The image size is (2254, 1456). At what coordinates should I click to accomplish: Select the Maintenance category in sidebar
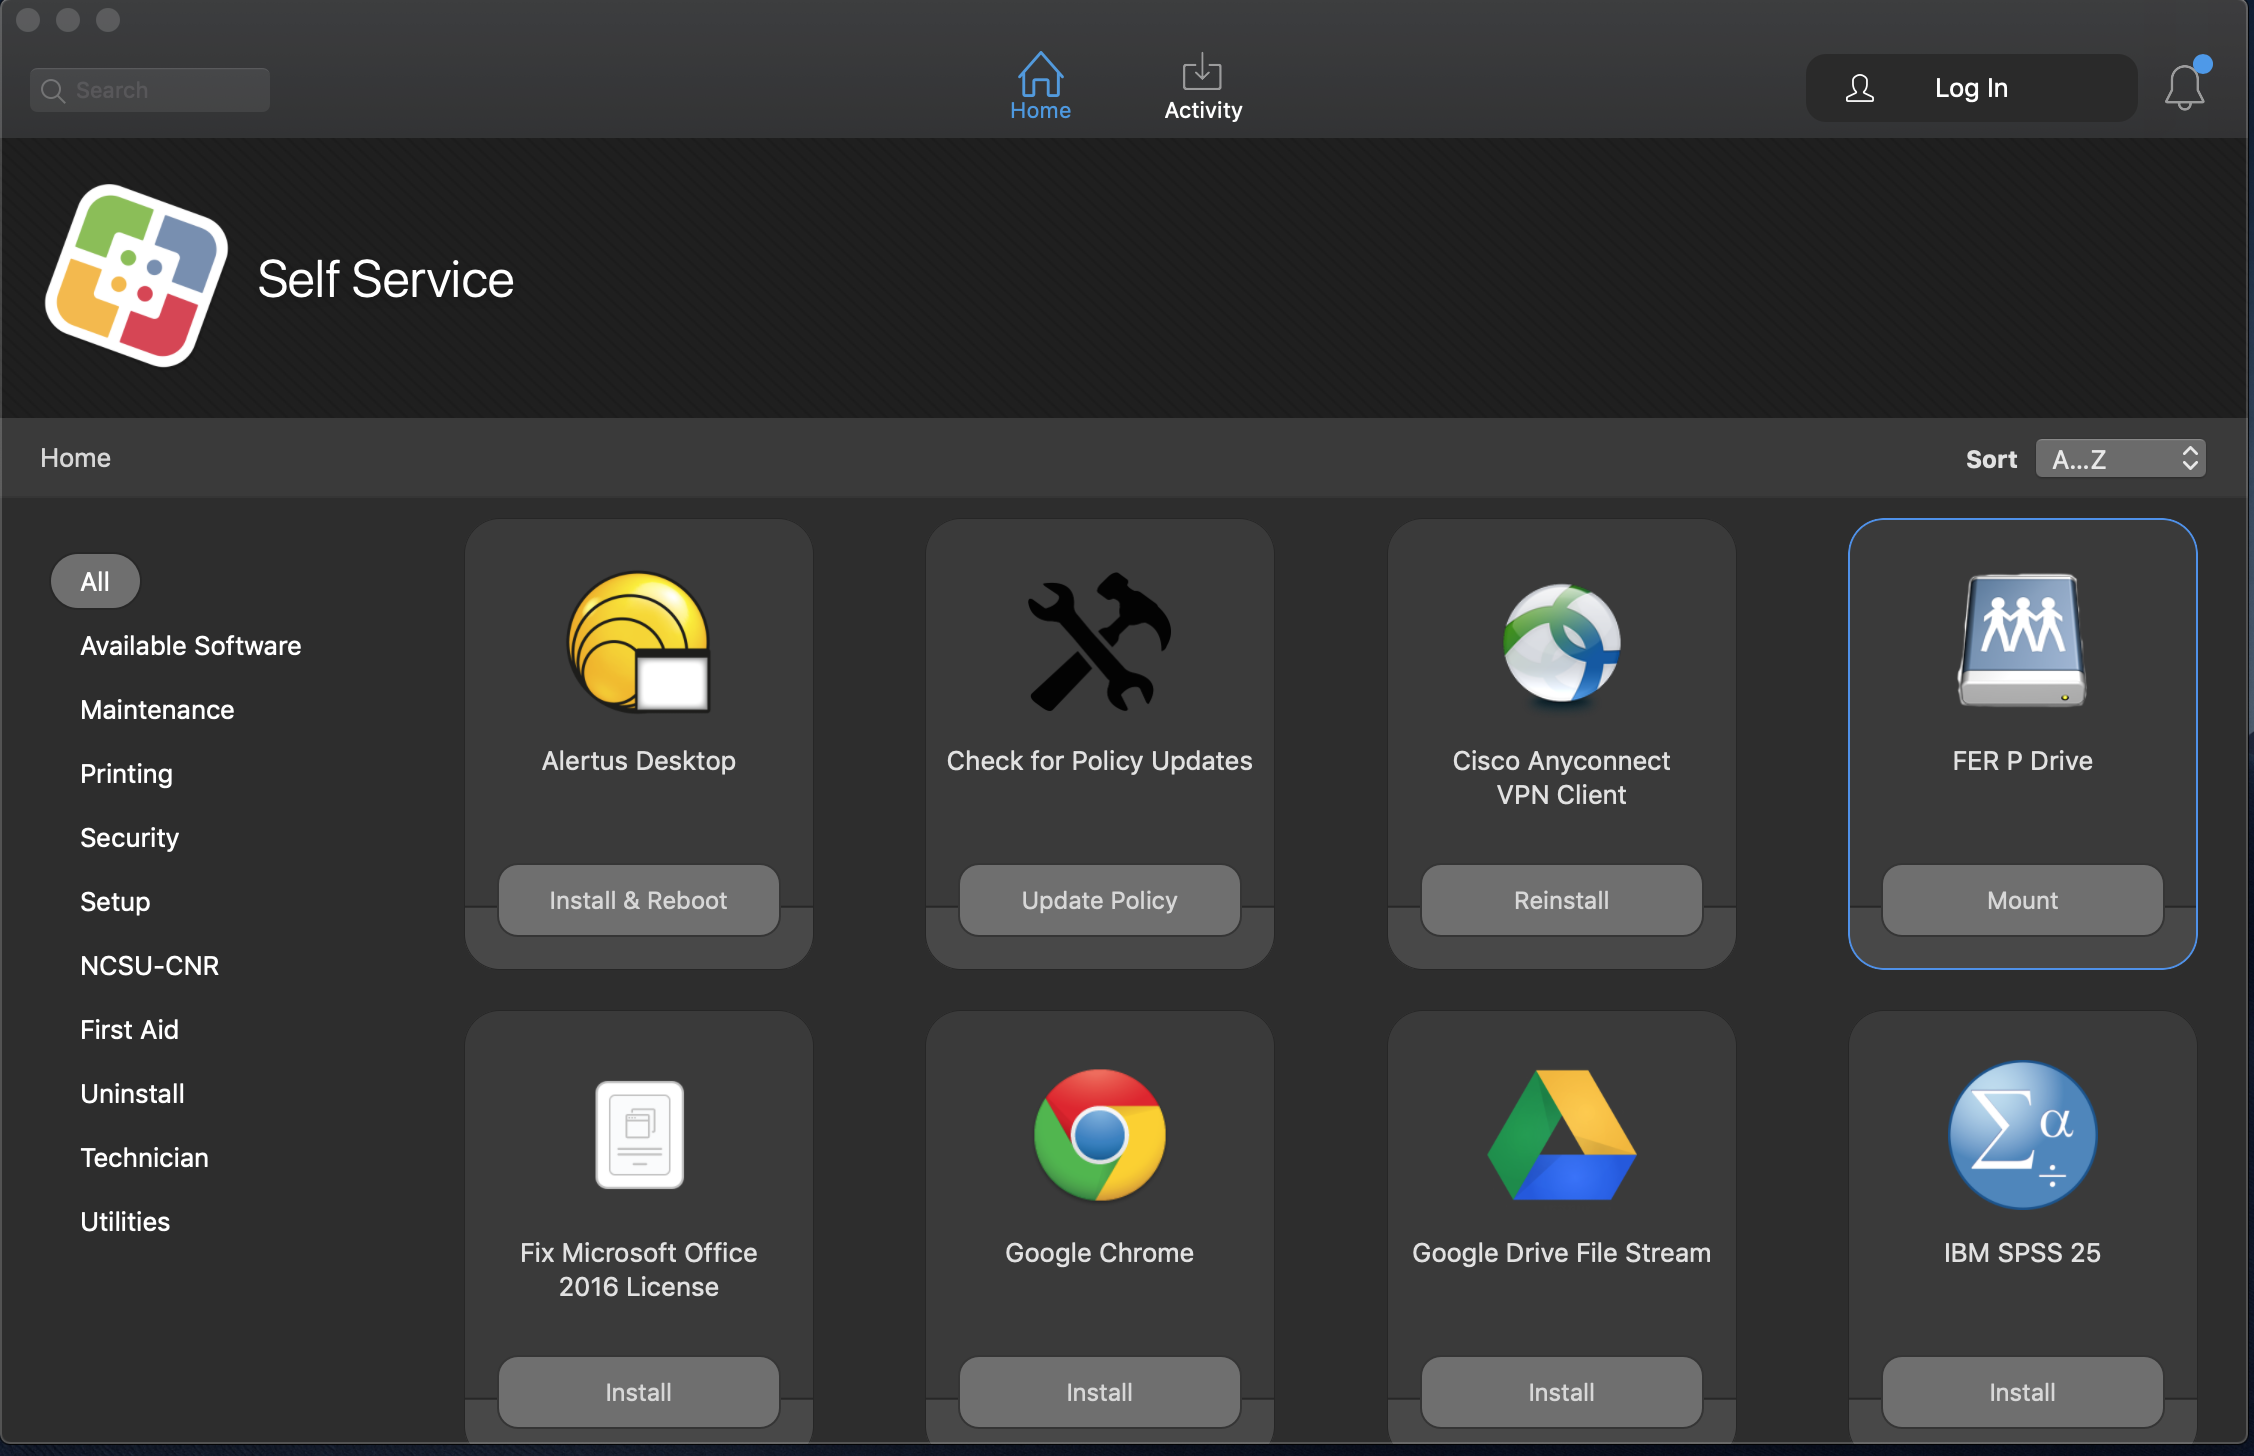click(x=158, y=708)
